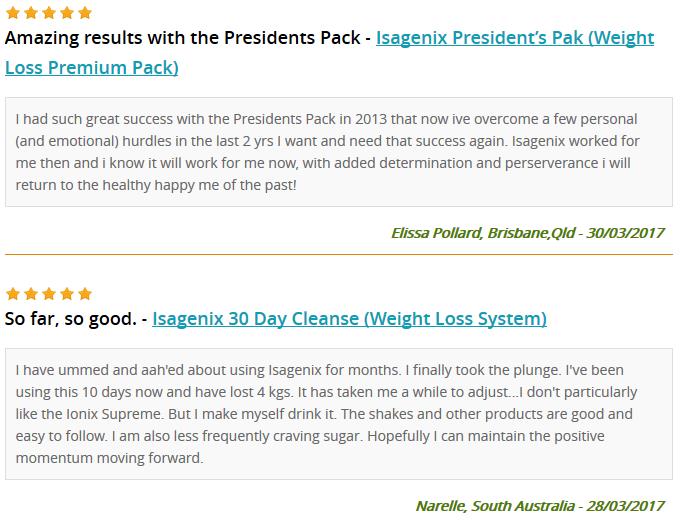
Task: Click the first star of the 'So far, so good' review
Action: 13,294
